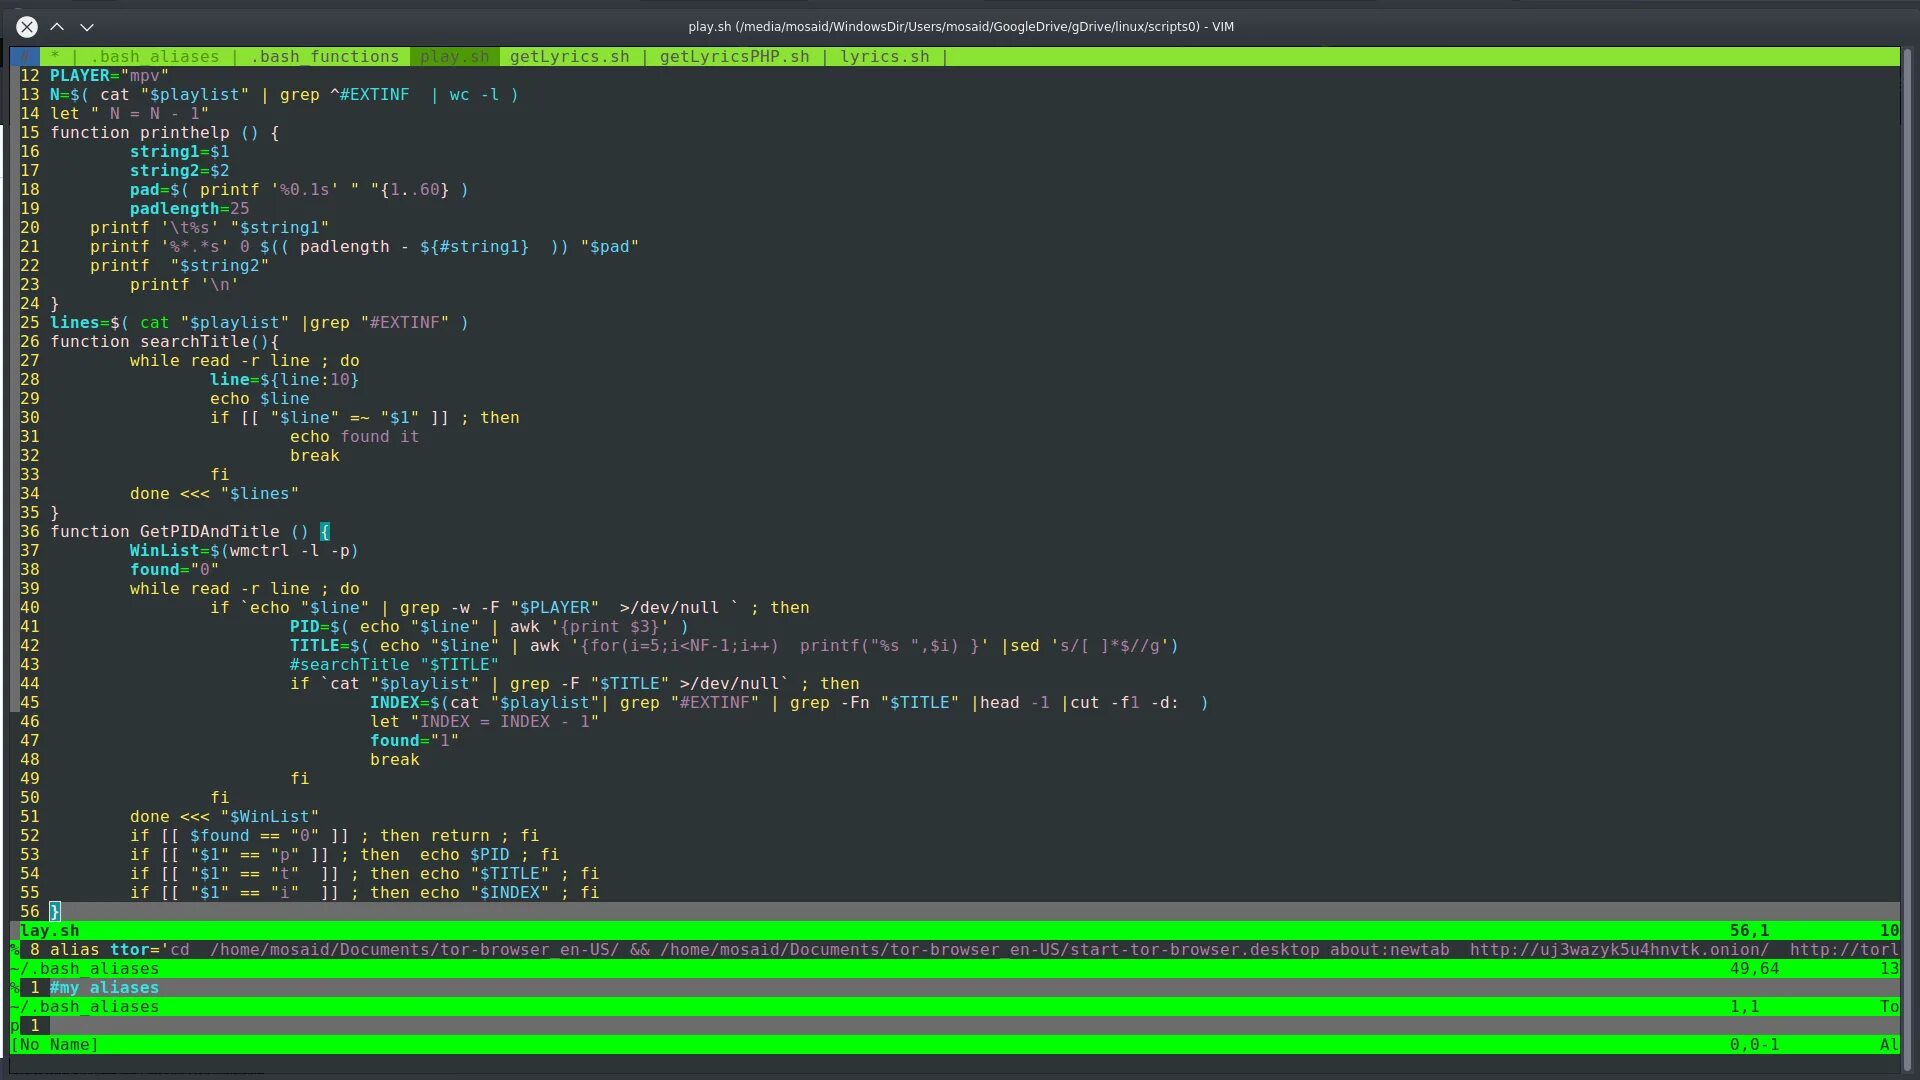Image resolution: width=1920 pixels, height=1080 pixels.
Task: Switch to the lyrics.sh tab
Action: click(884, 57)
